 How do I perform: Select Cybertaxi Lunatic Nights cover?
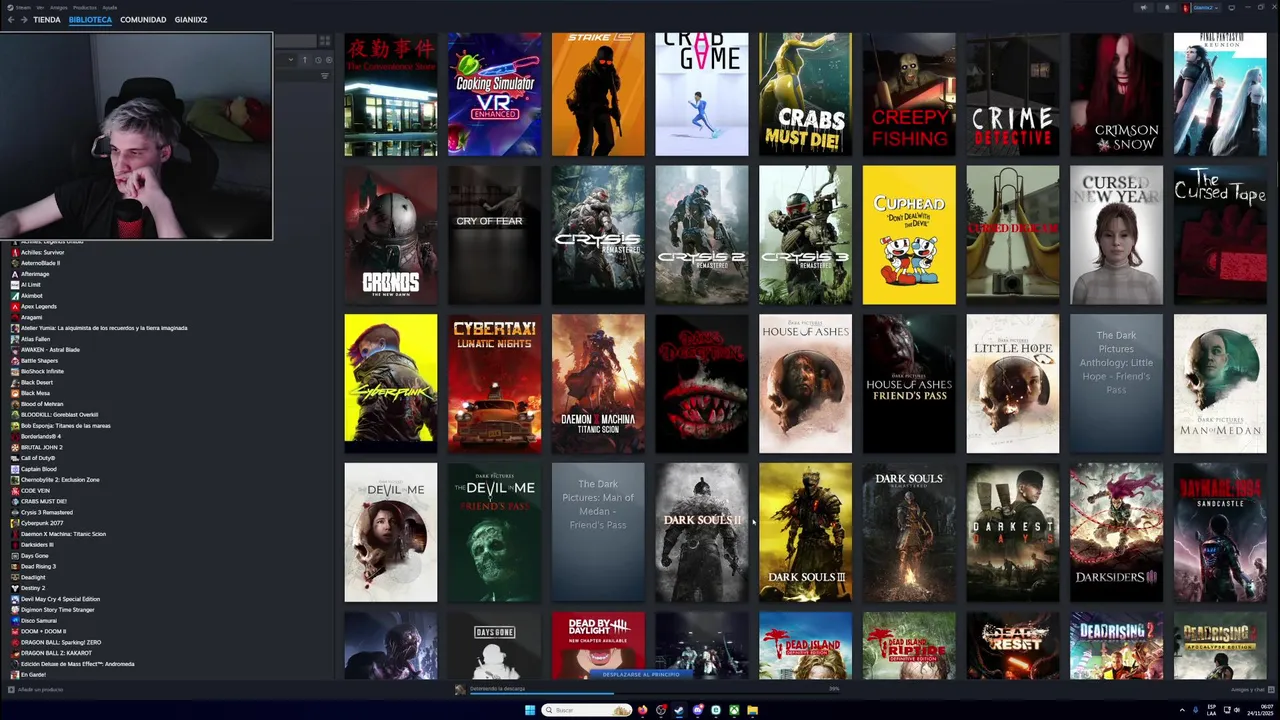(x=494, y=384)
